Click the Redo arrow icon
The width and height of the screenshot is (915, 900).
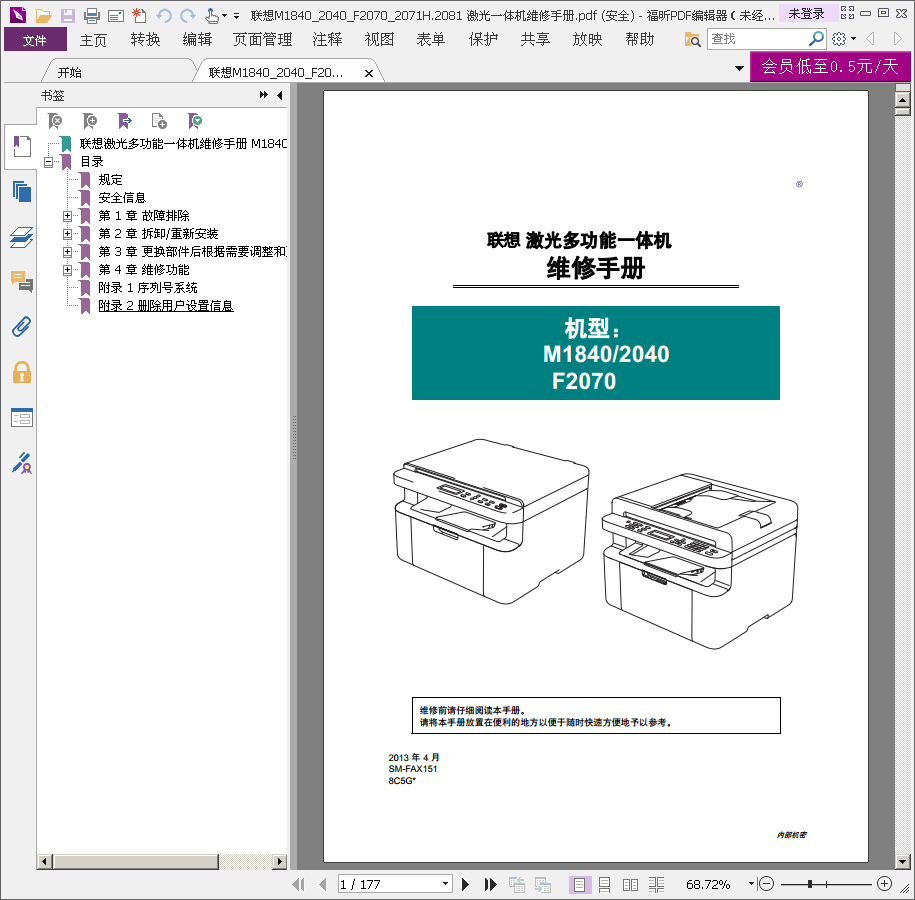point(187,16)
